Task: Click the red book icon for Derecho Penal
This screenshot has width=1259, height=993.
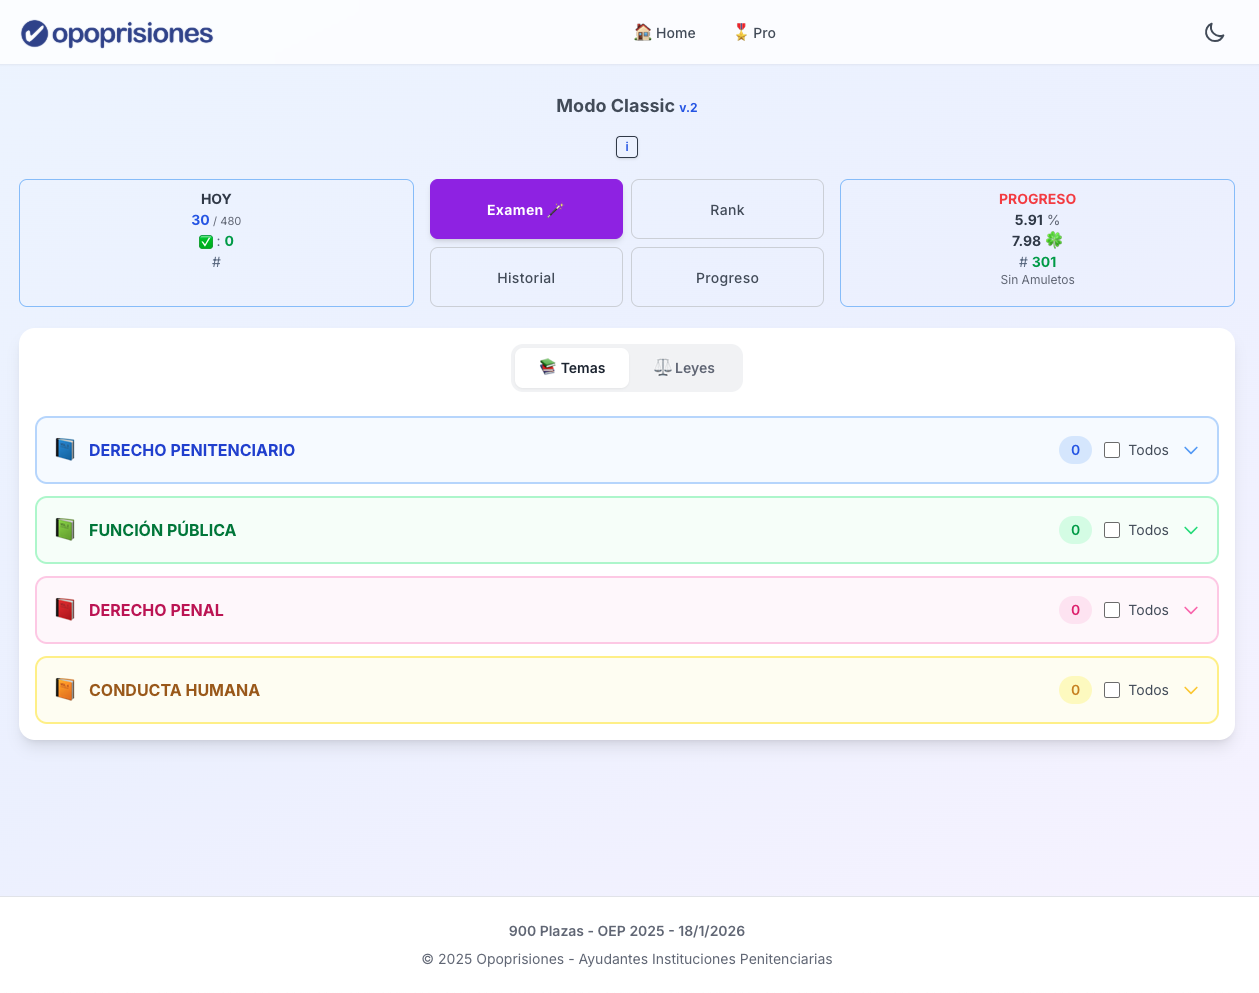Action: pyautogui.click(x=65, y=609)
